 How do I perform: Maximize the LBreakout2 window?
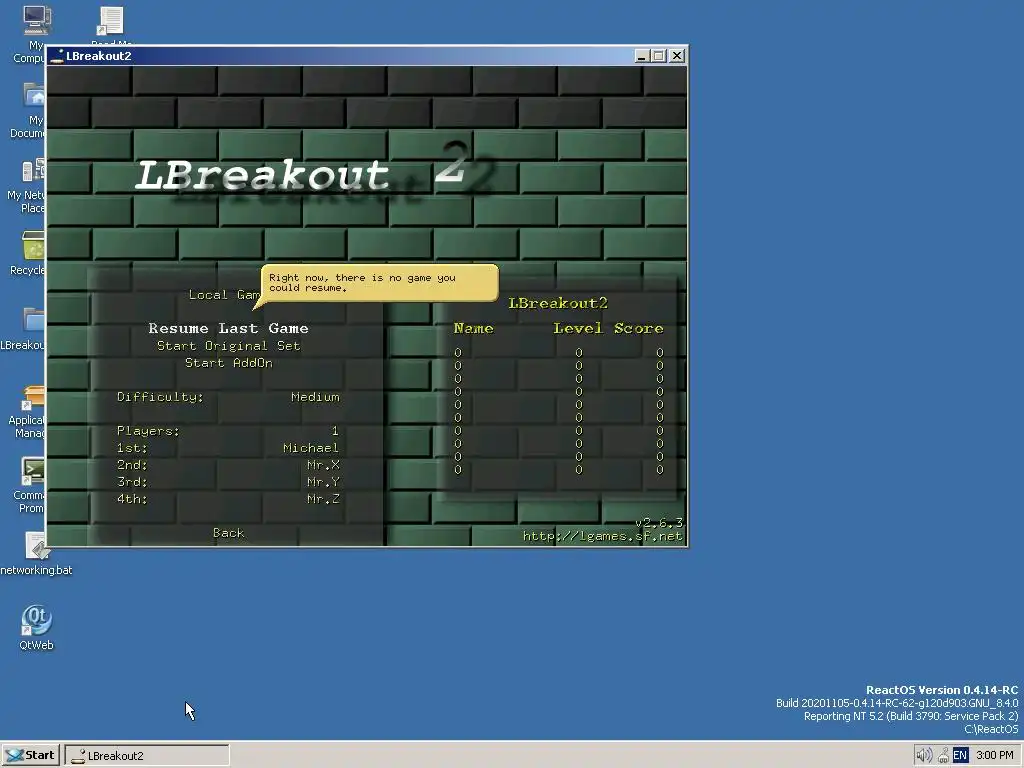658,56
